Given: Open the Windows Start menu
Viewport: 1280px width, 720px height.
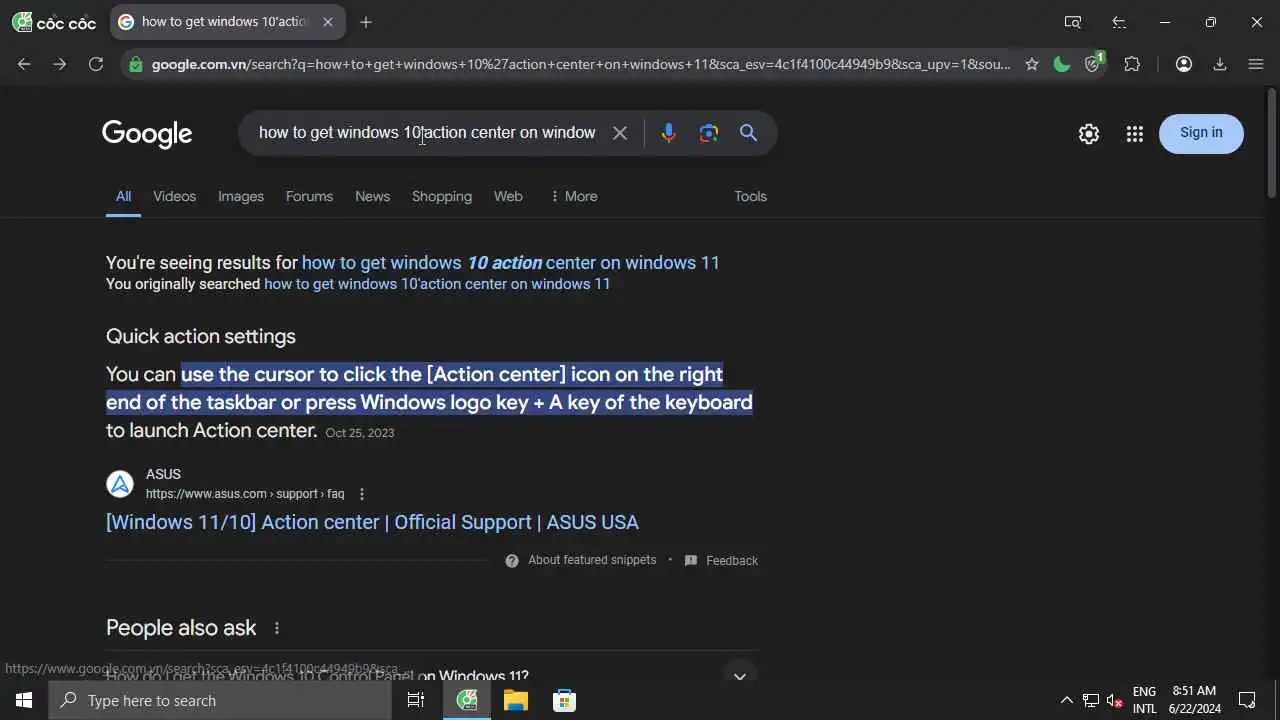Looking at the screenshot, I should pyautogui.click(x=24, y=700).
